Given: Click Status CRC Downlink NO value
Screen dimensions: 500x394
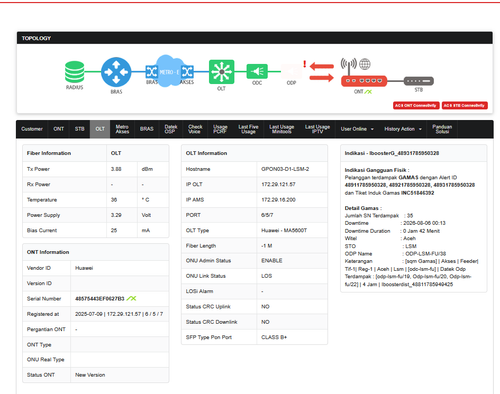Looking at the screenshot, I should [265, 322].
